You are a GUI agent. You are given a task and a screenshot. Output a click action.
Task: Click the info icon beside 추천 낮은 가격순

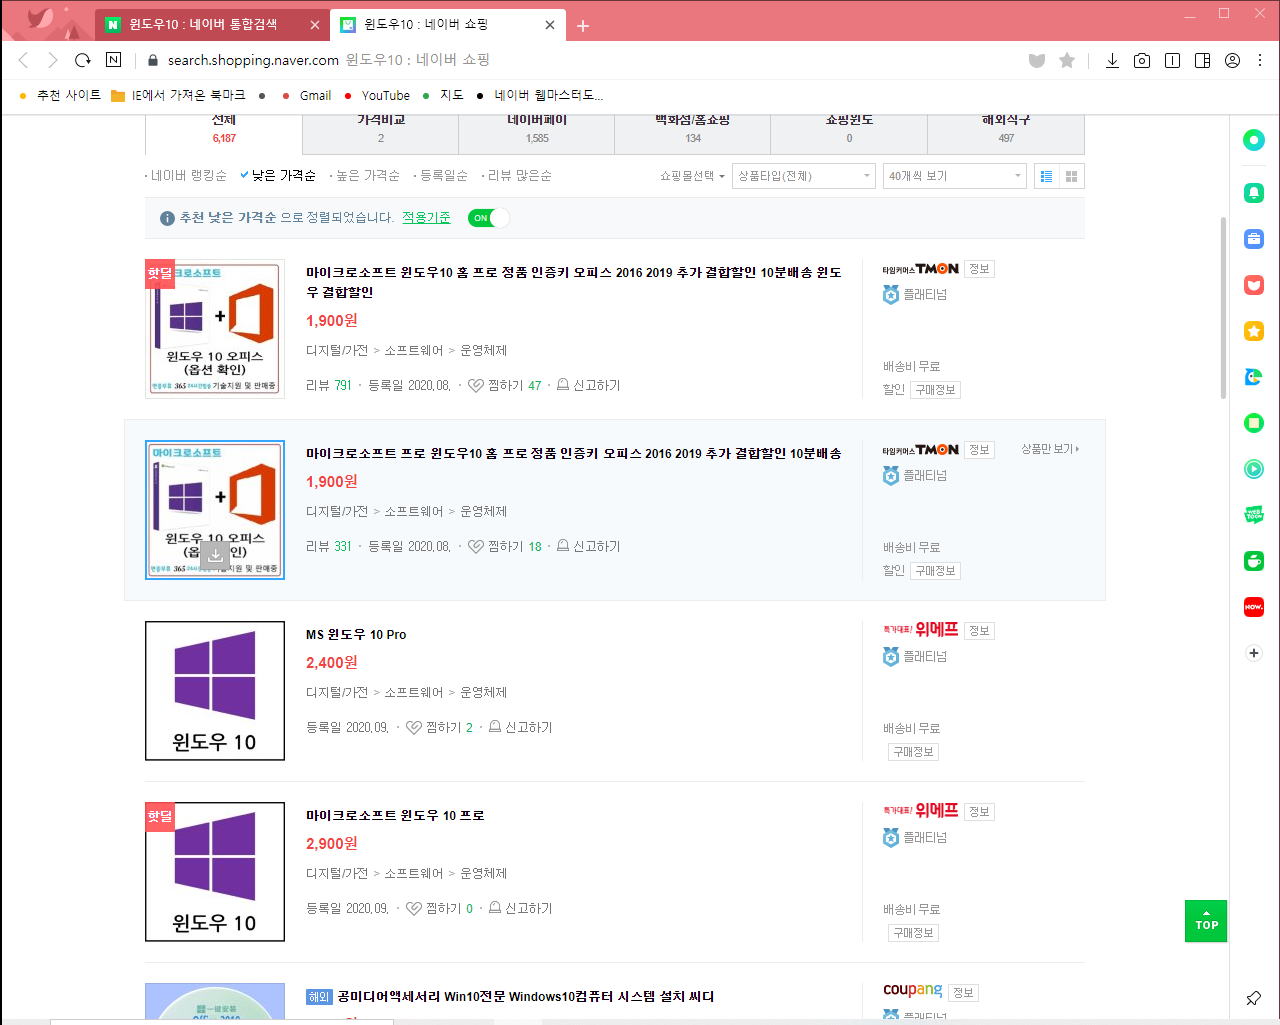click(x=168, y=218)
